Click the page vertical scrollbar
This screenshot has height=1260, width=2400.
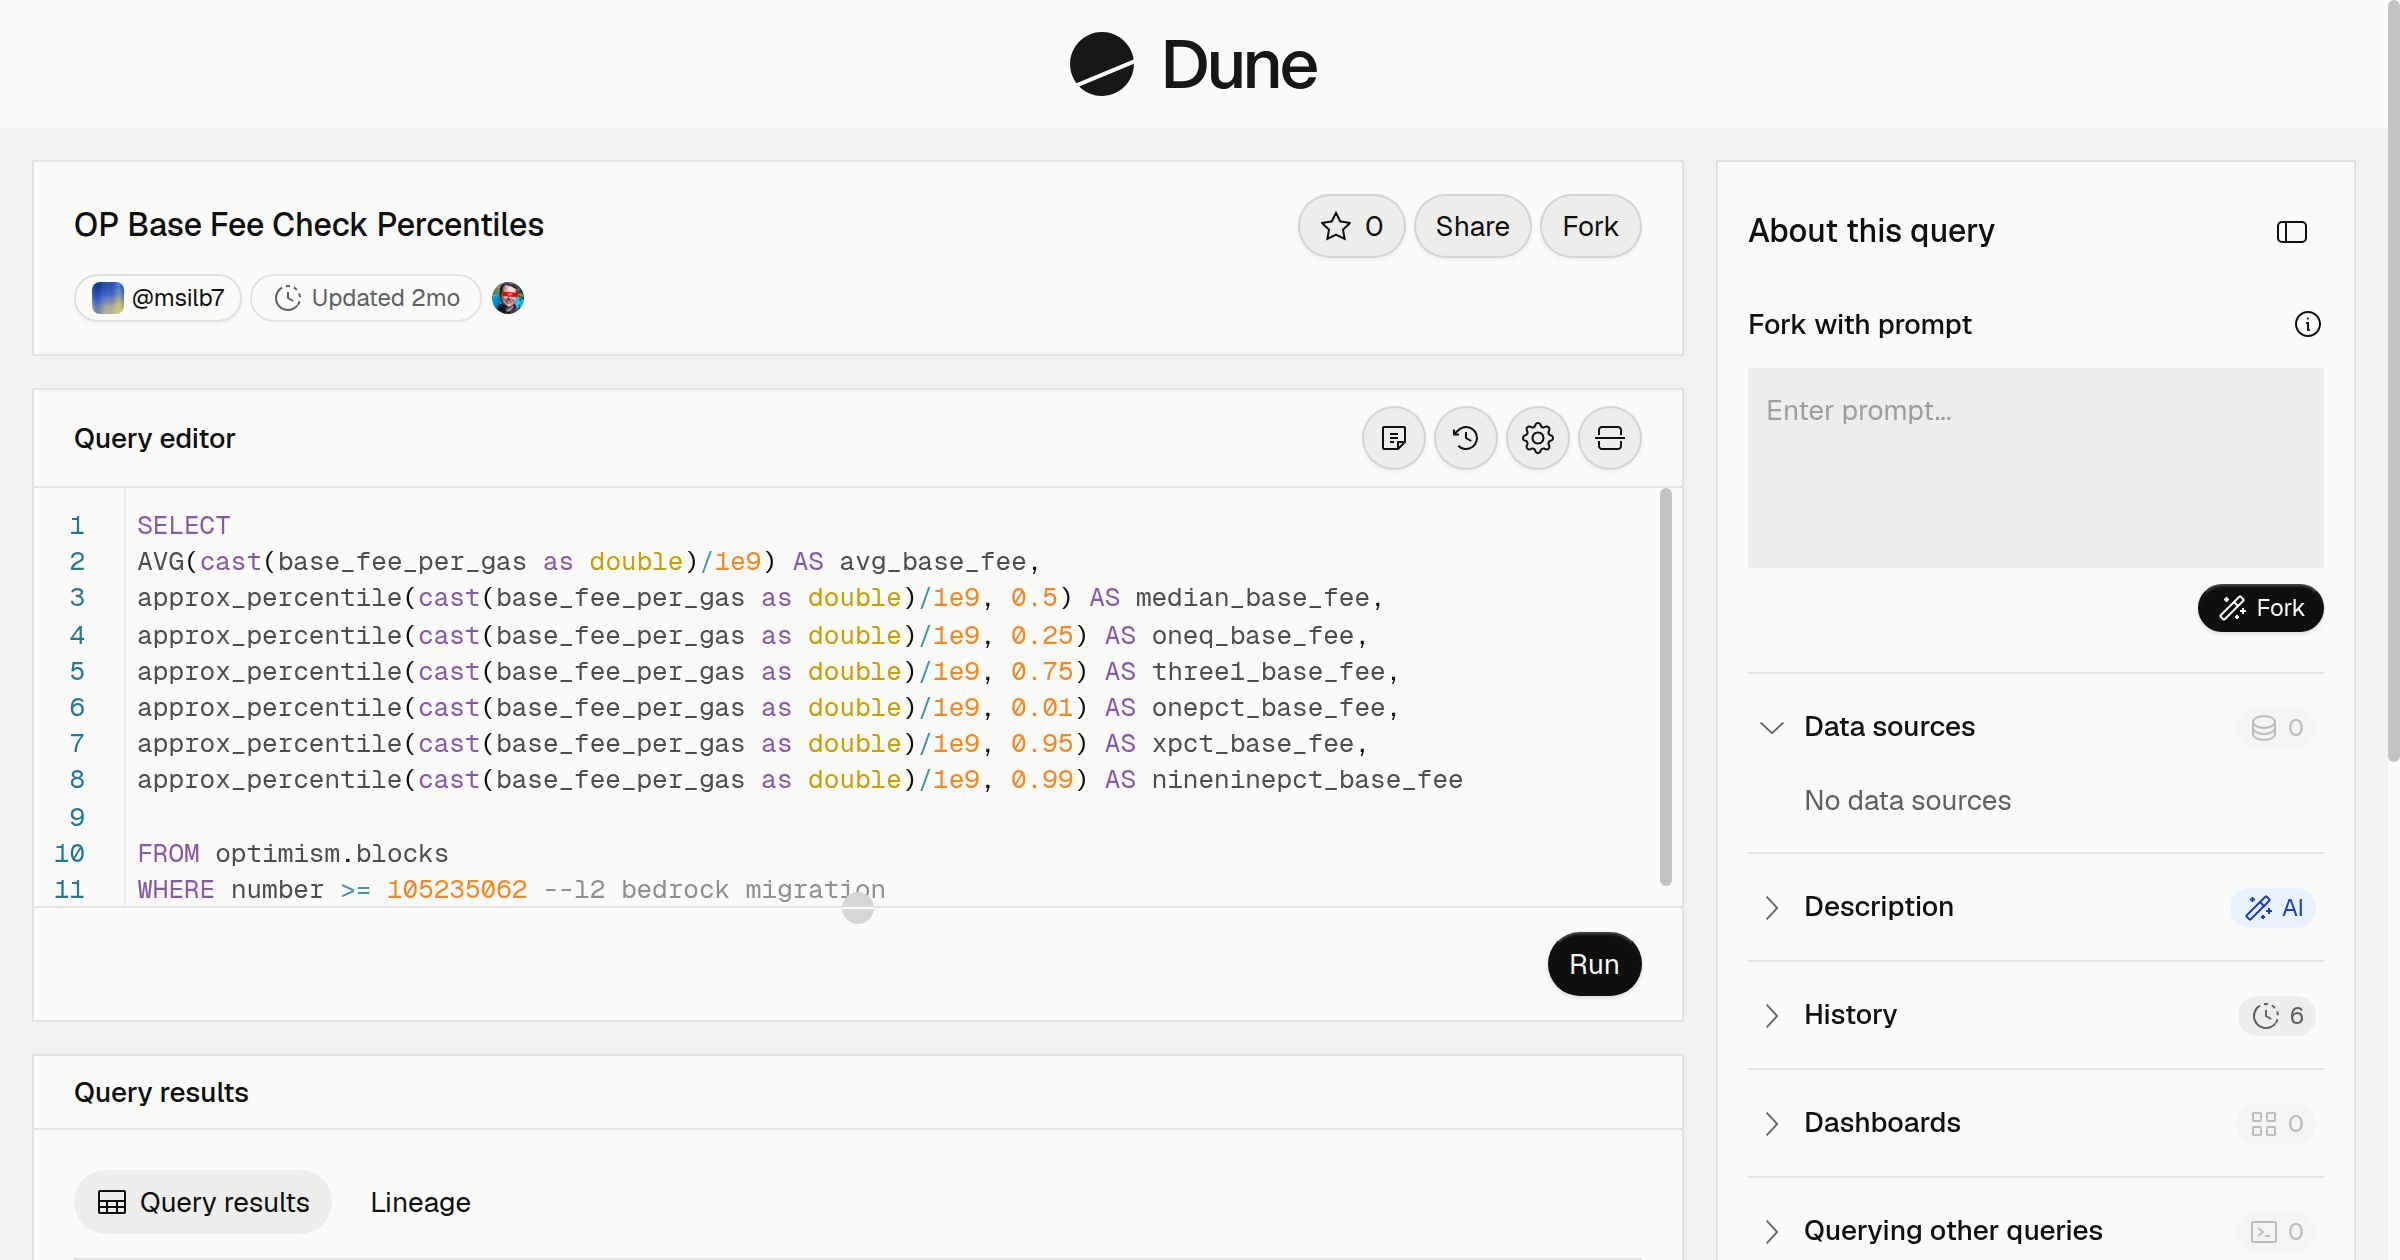click(x=2393, y=380)
